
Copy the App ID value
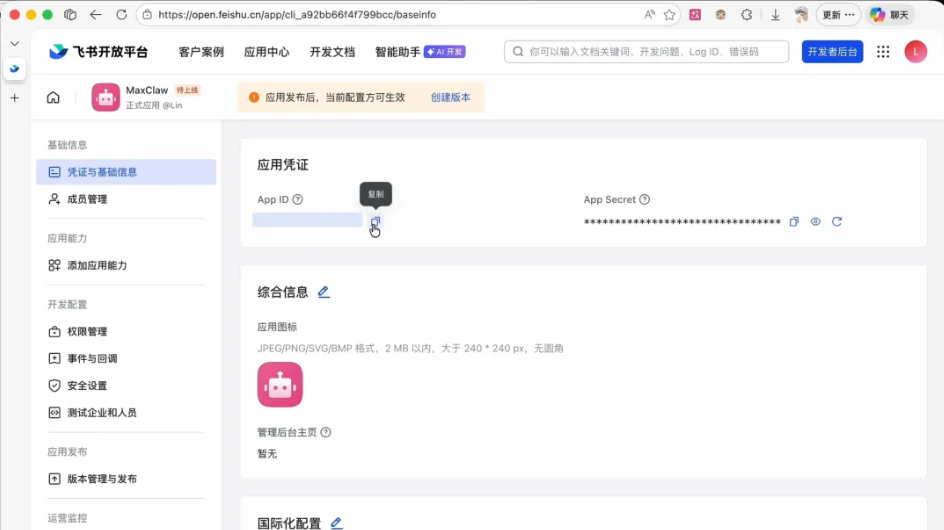(375, 222)
